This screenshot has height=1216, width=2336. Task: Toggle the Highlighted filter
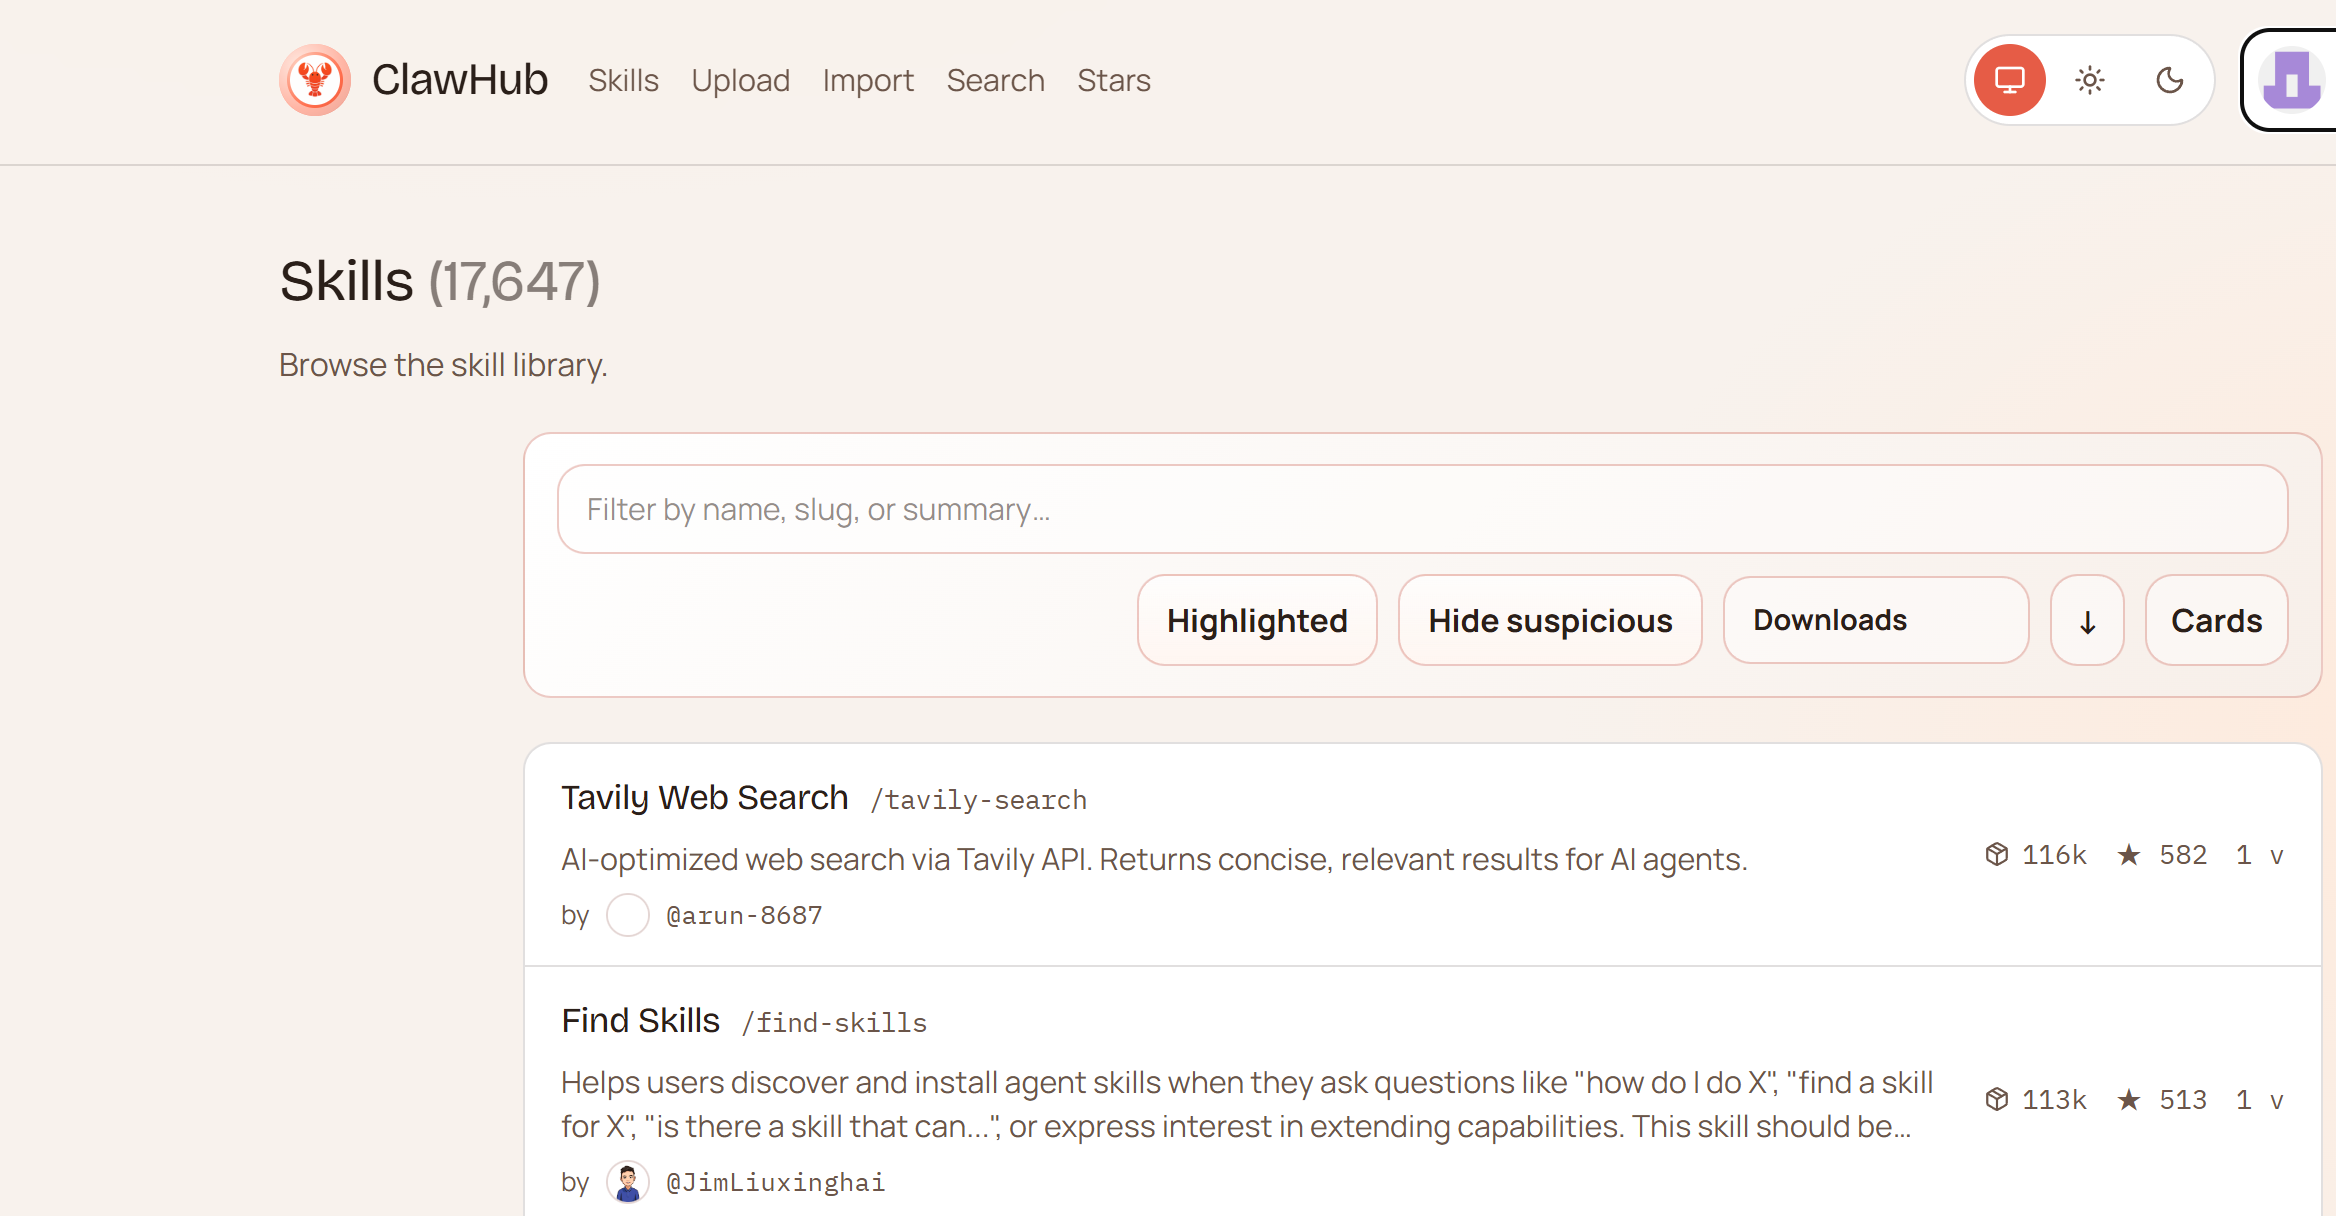coord(1257,621)
